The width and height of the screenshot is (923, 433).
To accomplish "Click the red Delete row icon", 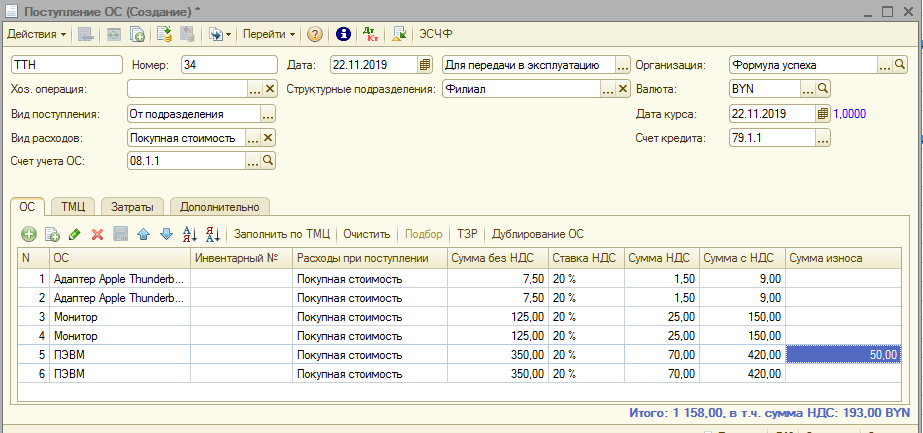I will point(98,234).
